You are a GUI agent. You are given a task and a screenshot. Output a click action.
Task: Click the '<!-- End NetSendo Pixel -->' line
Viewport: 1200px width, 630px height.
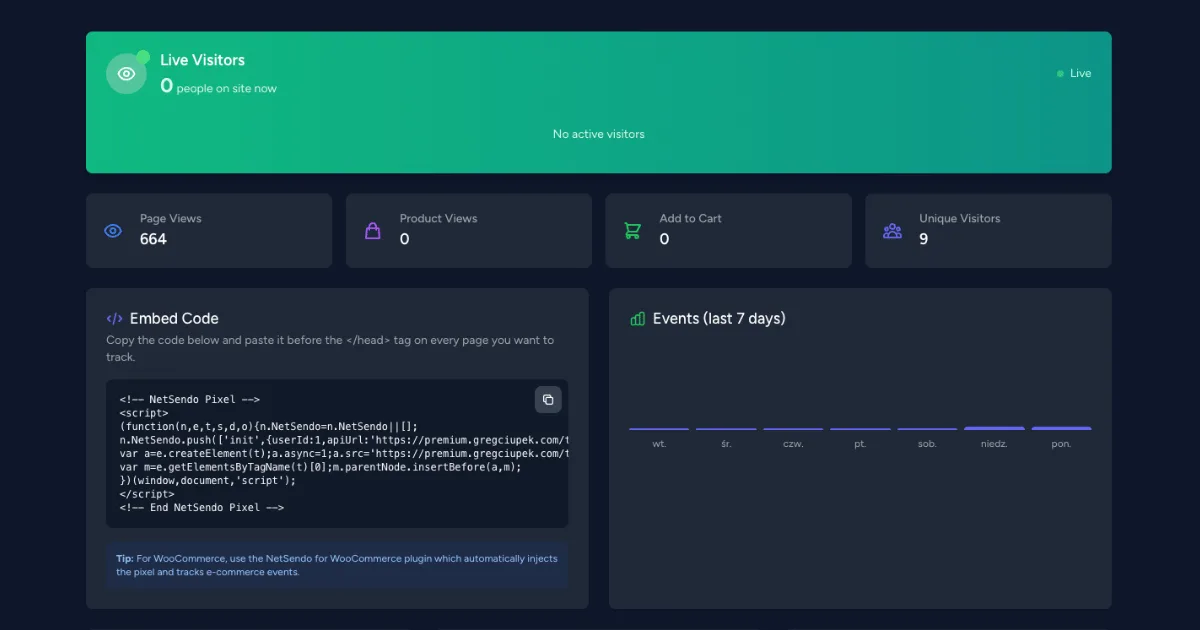[202, 508]
